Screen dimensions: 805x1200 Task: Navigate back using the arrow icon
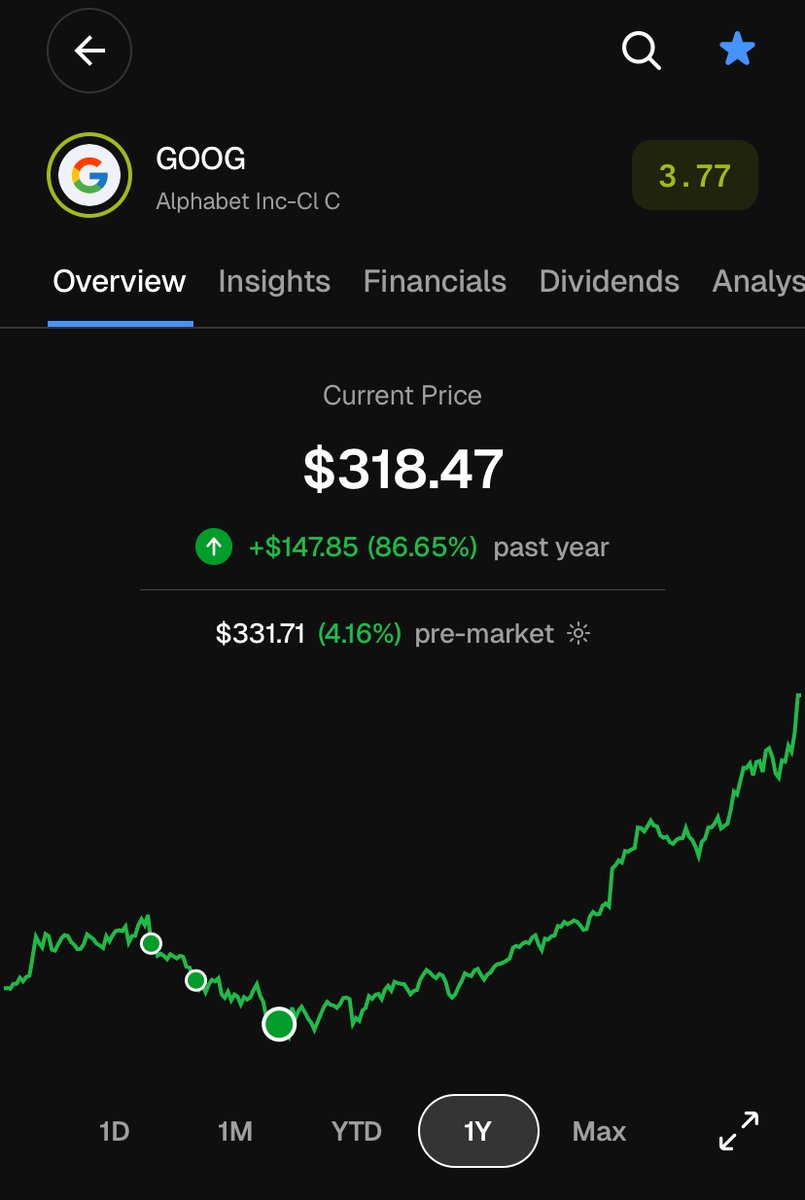pyautogui.click(x=89, y=51)
